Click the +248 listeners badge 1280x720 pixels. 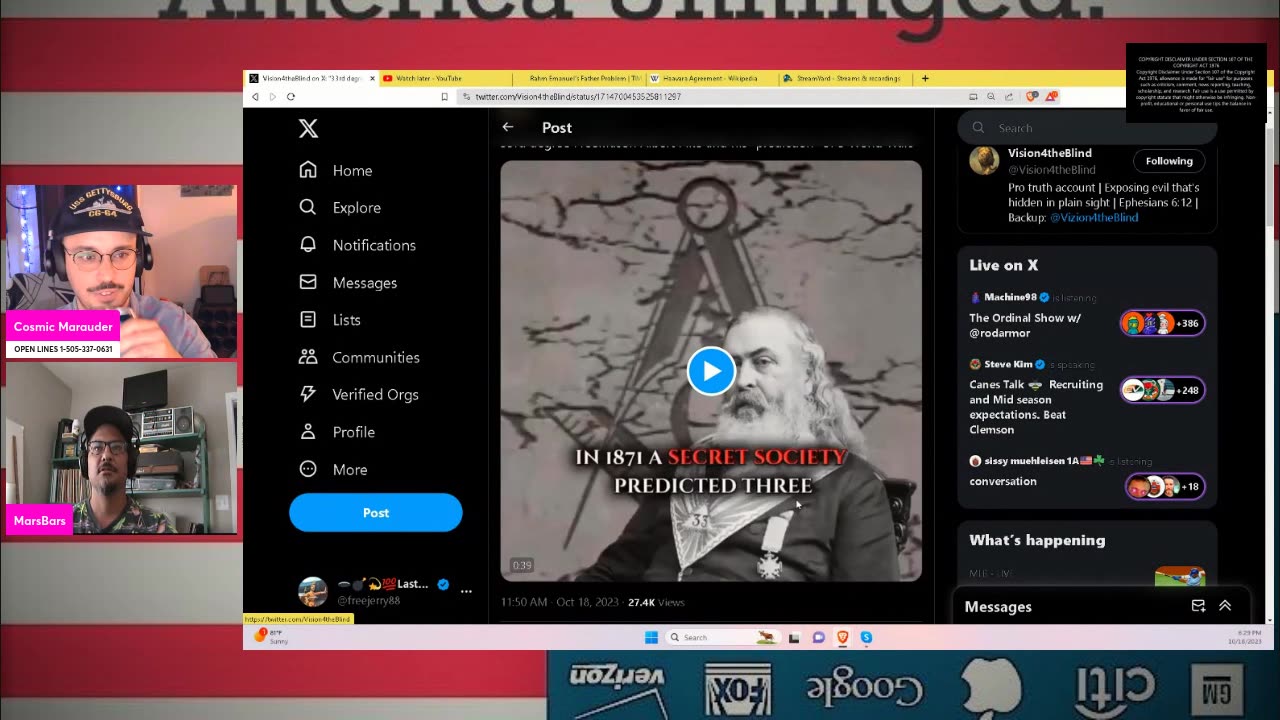[x=1163, y=390]
